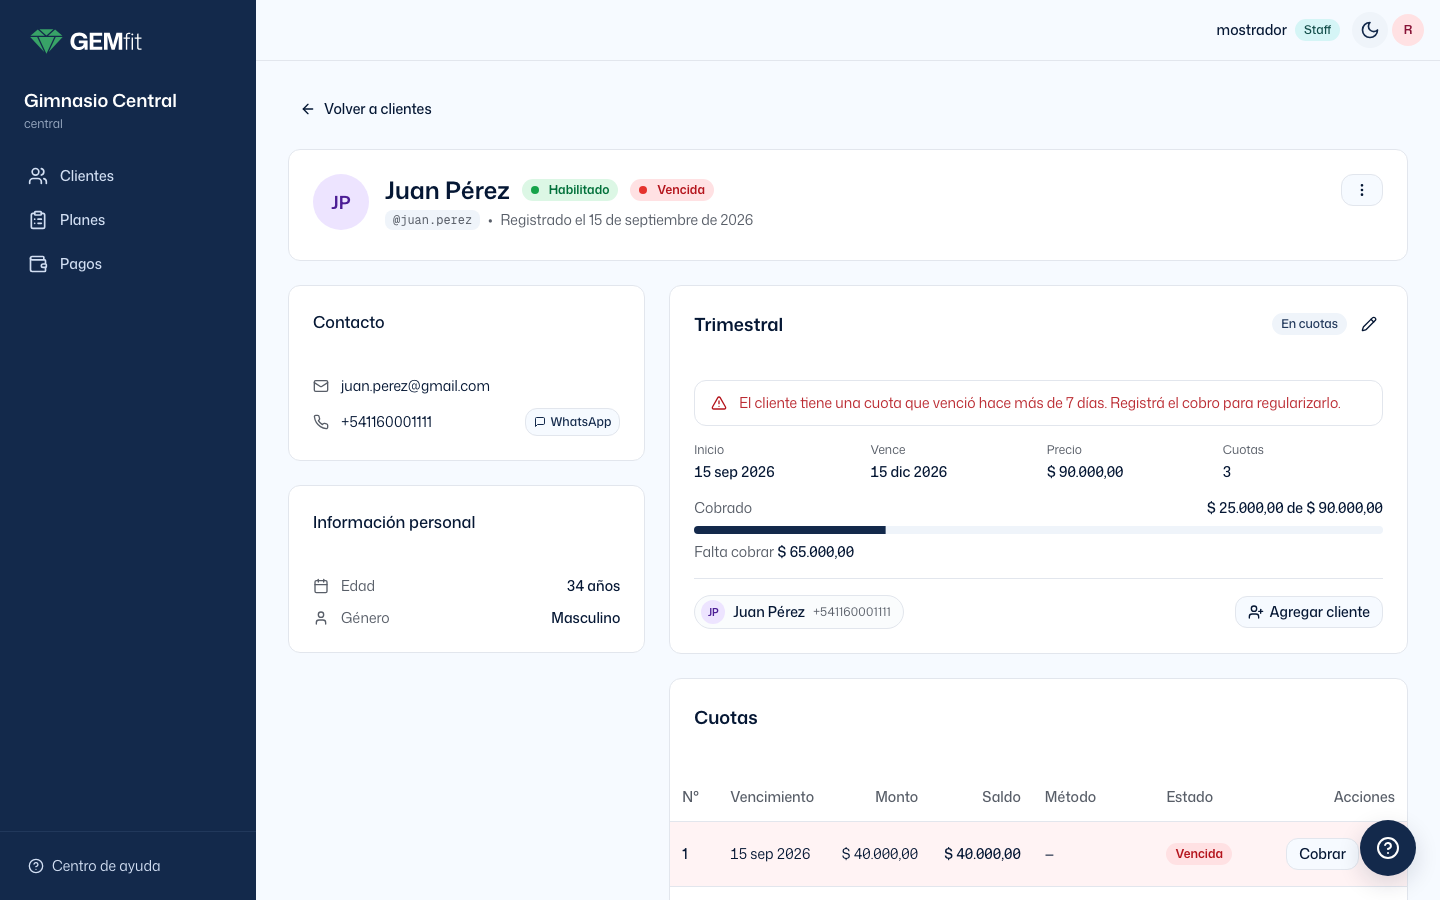Image resolution: width=1440 pixels, height=900 pixels.
Task: Click the email juan.perez@gmail.com
Action: 415,386
